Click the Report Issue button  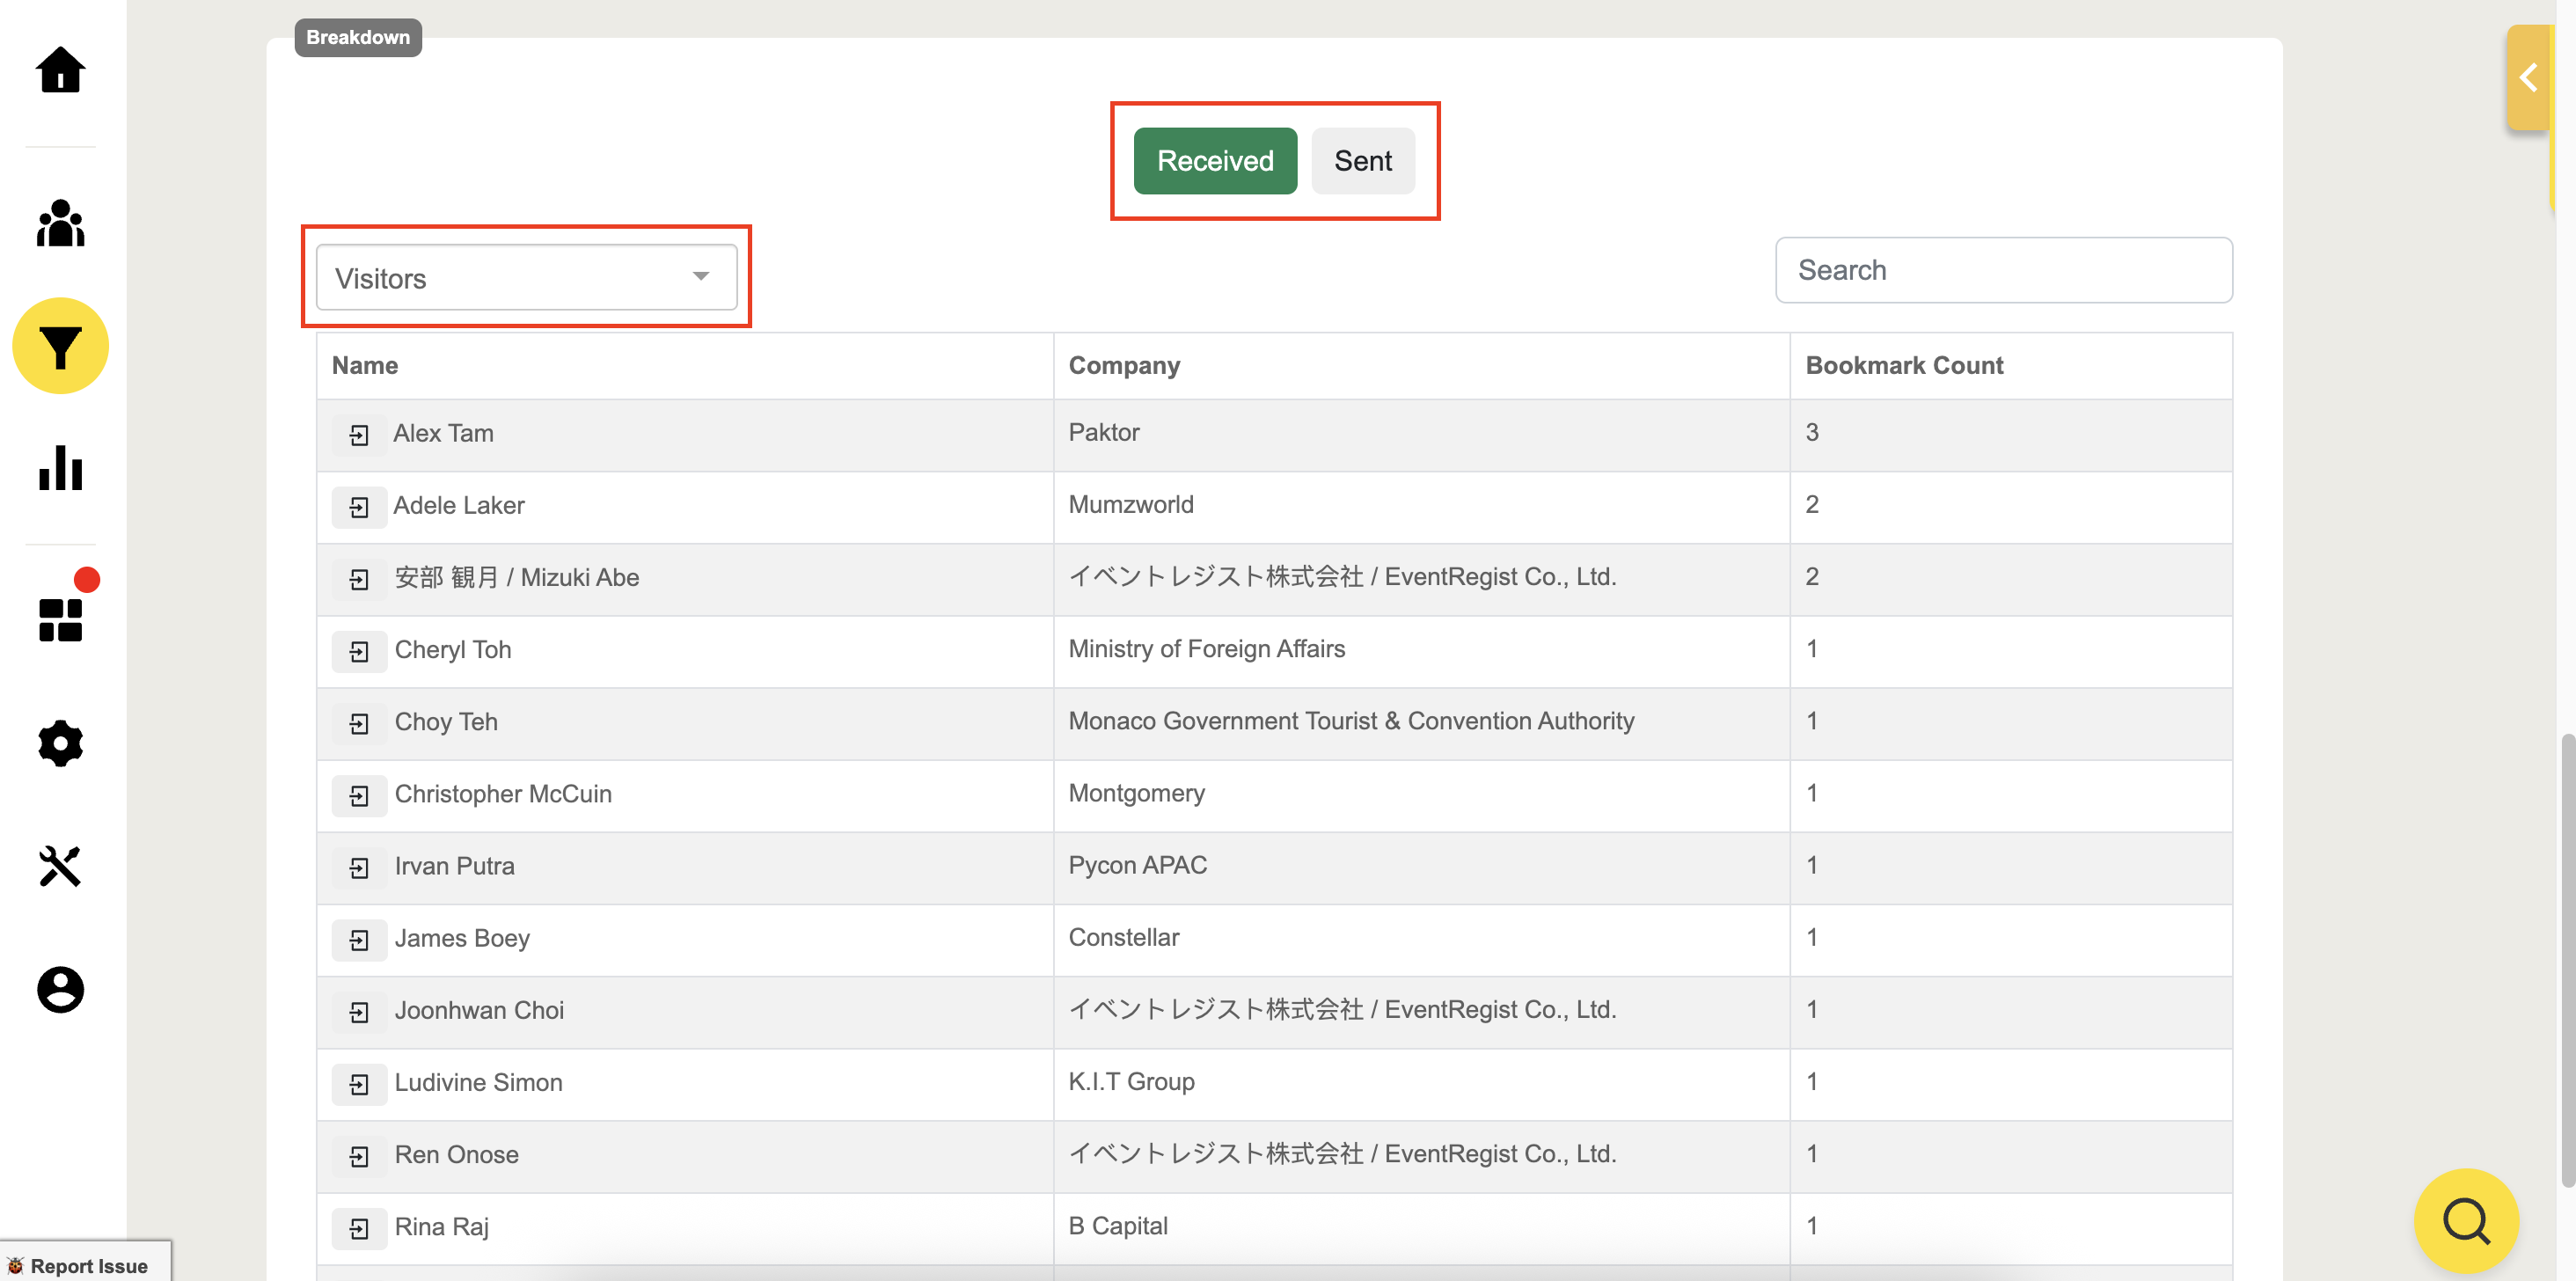tap(85, 1265)
